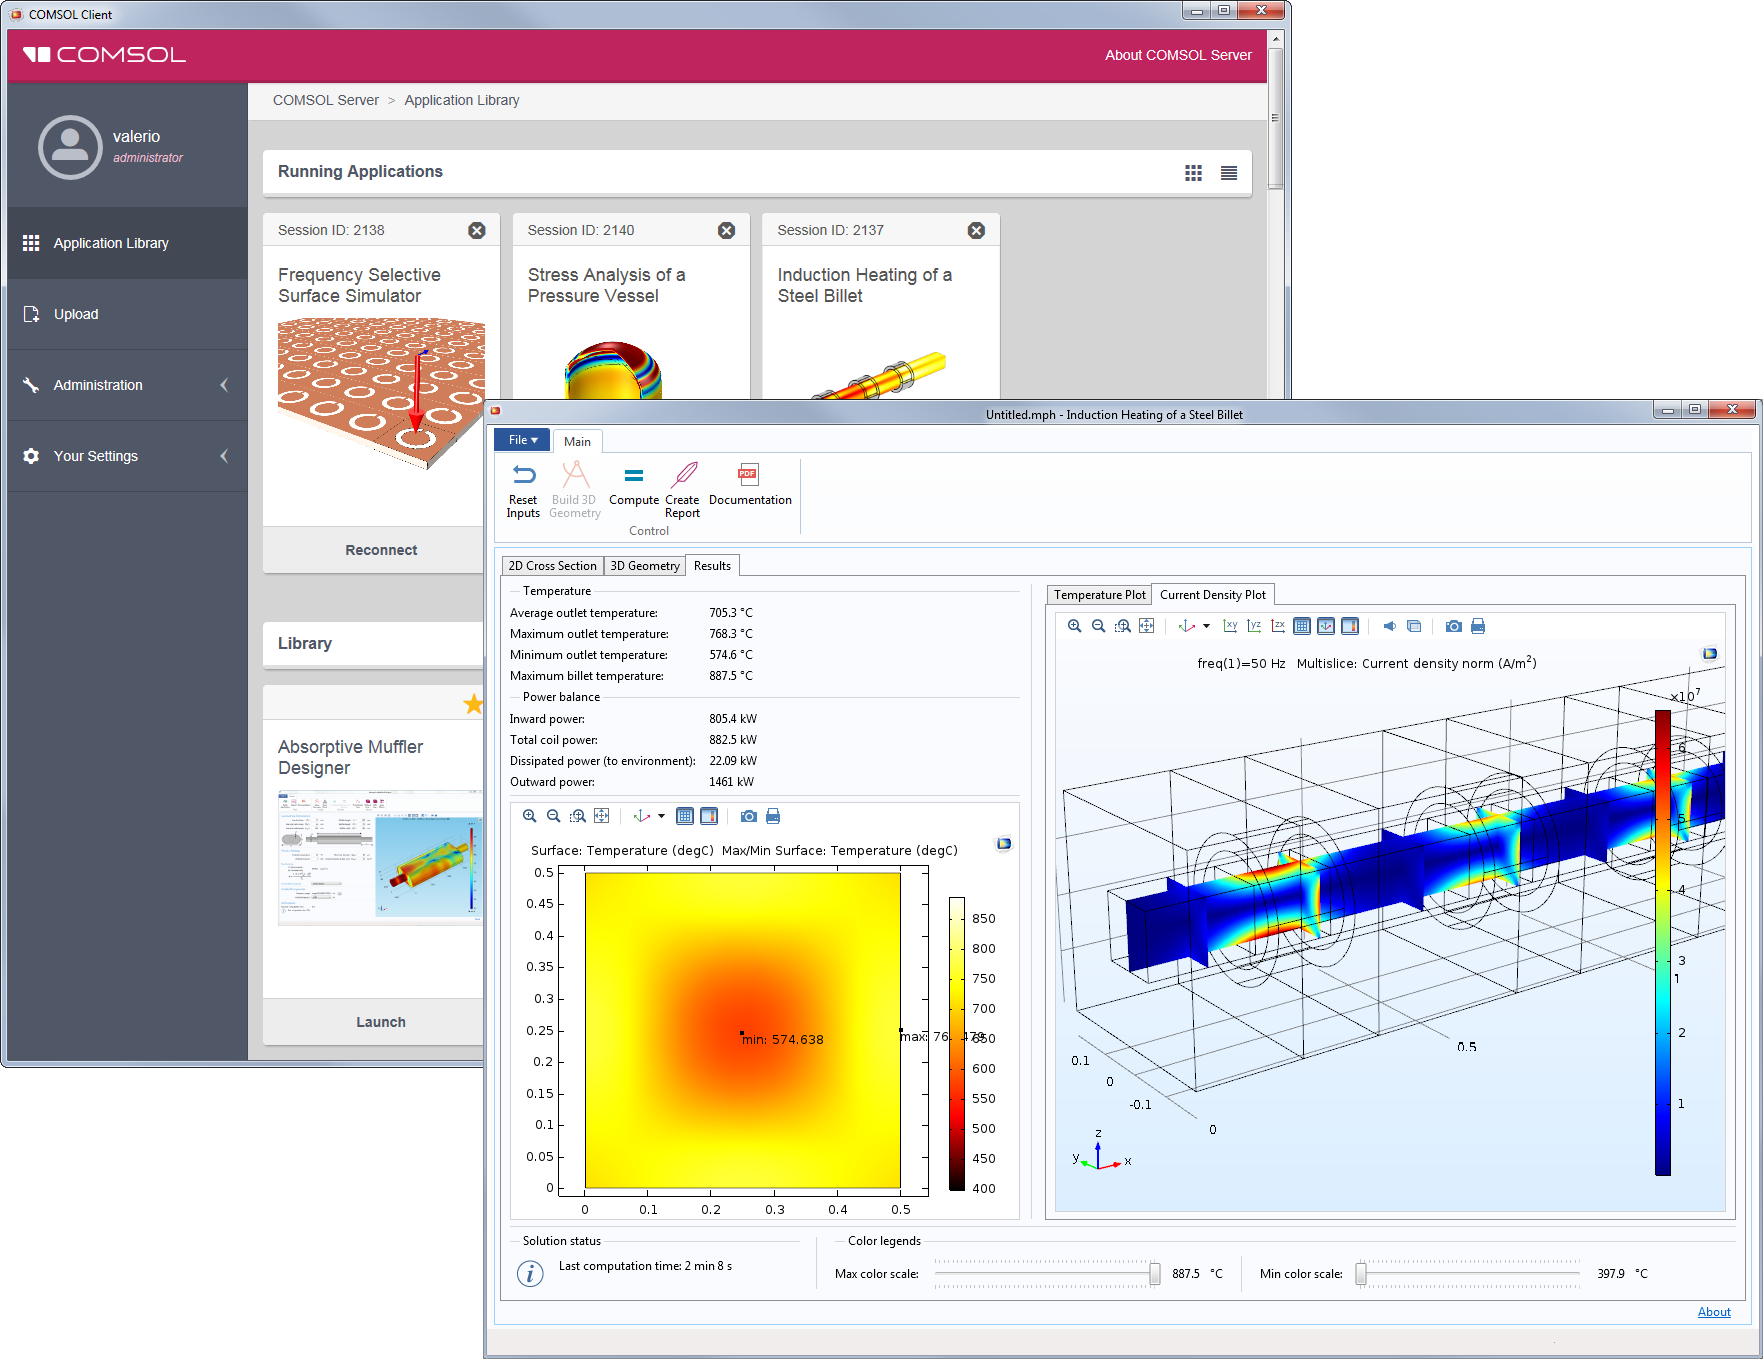Print the current density plot
The height and width of the screenshot is (1359, 1763).
click(1478, 626)
